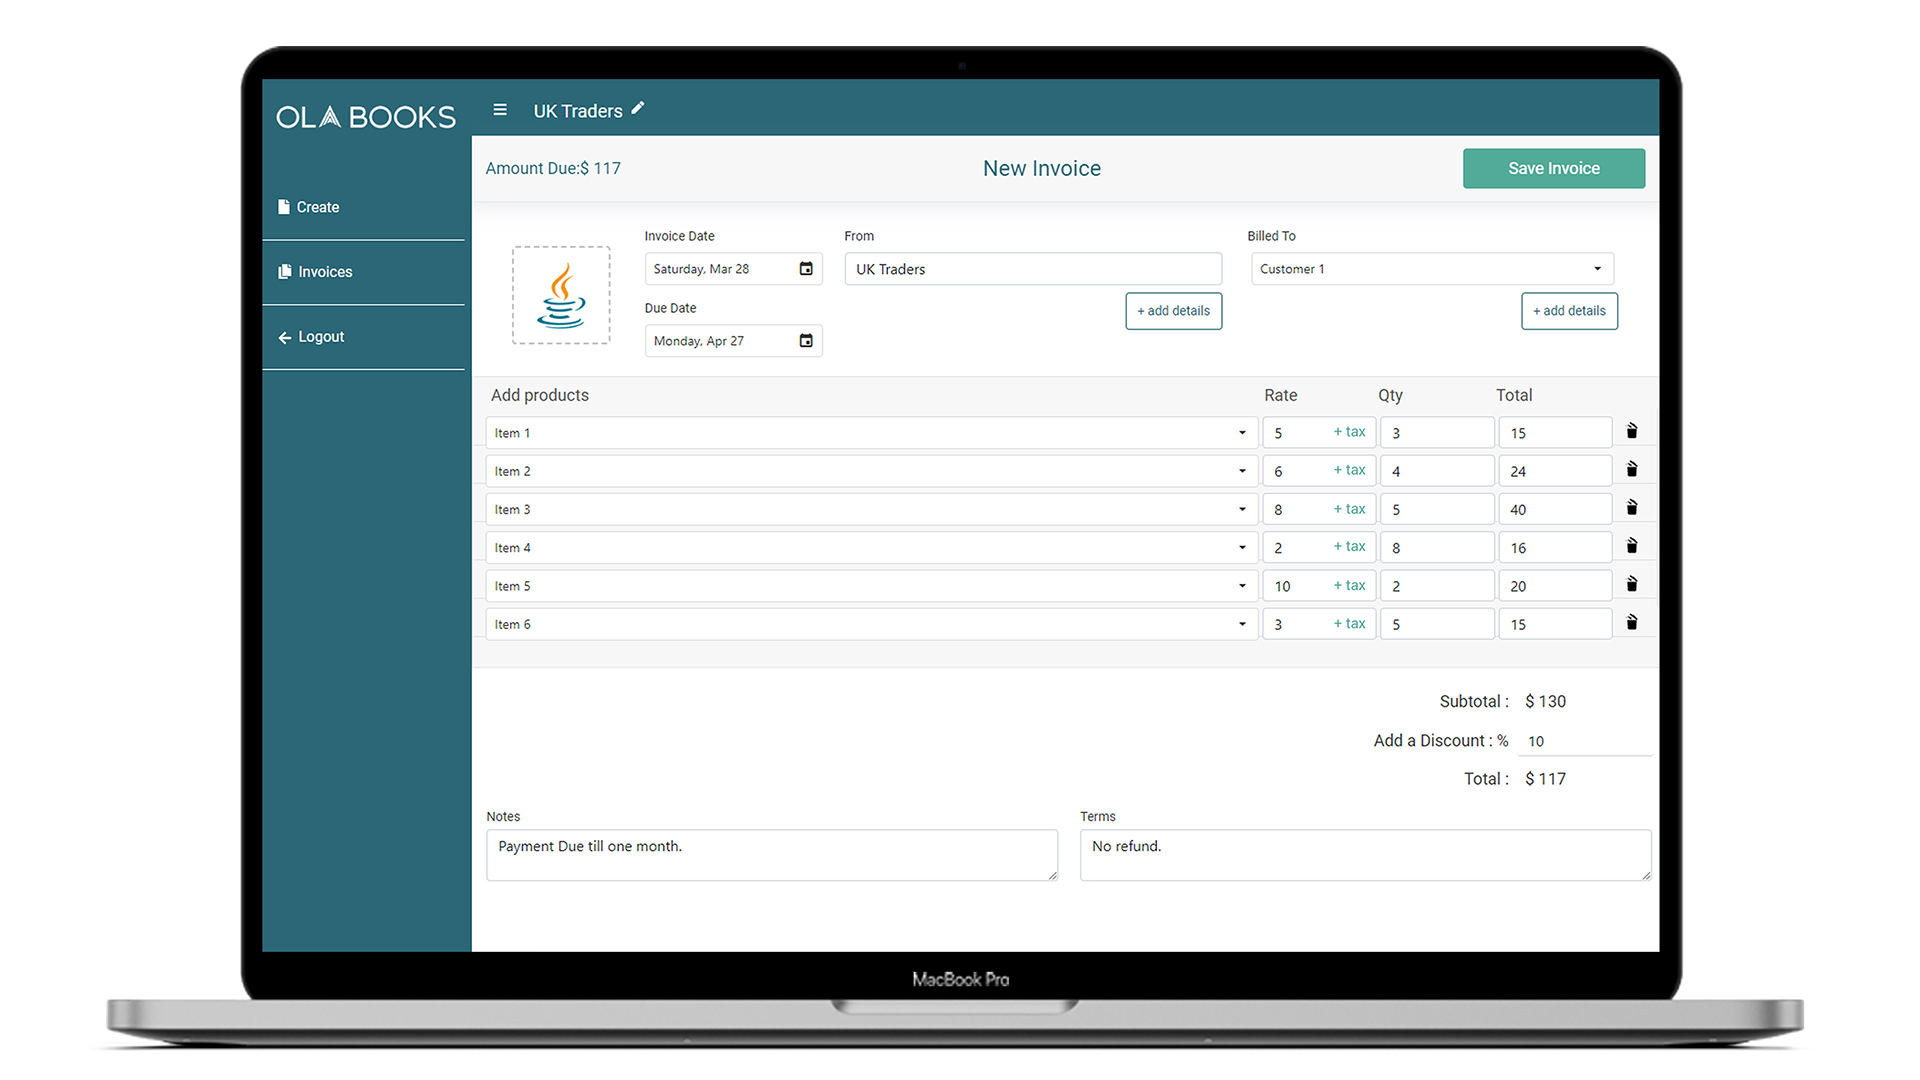Open the Create sidebar menu

point(318,207)
